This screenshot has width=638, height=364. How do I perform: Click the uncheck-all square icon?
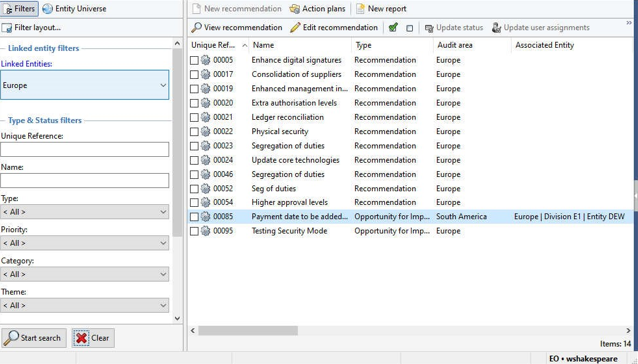click(409, 28)
